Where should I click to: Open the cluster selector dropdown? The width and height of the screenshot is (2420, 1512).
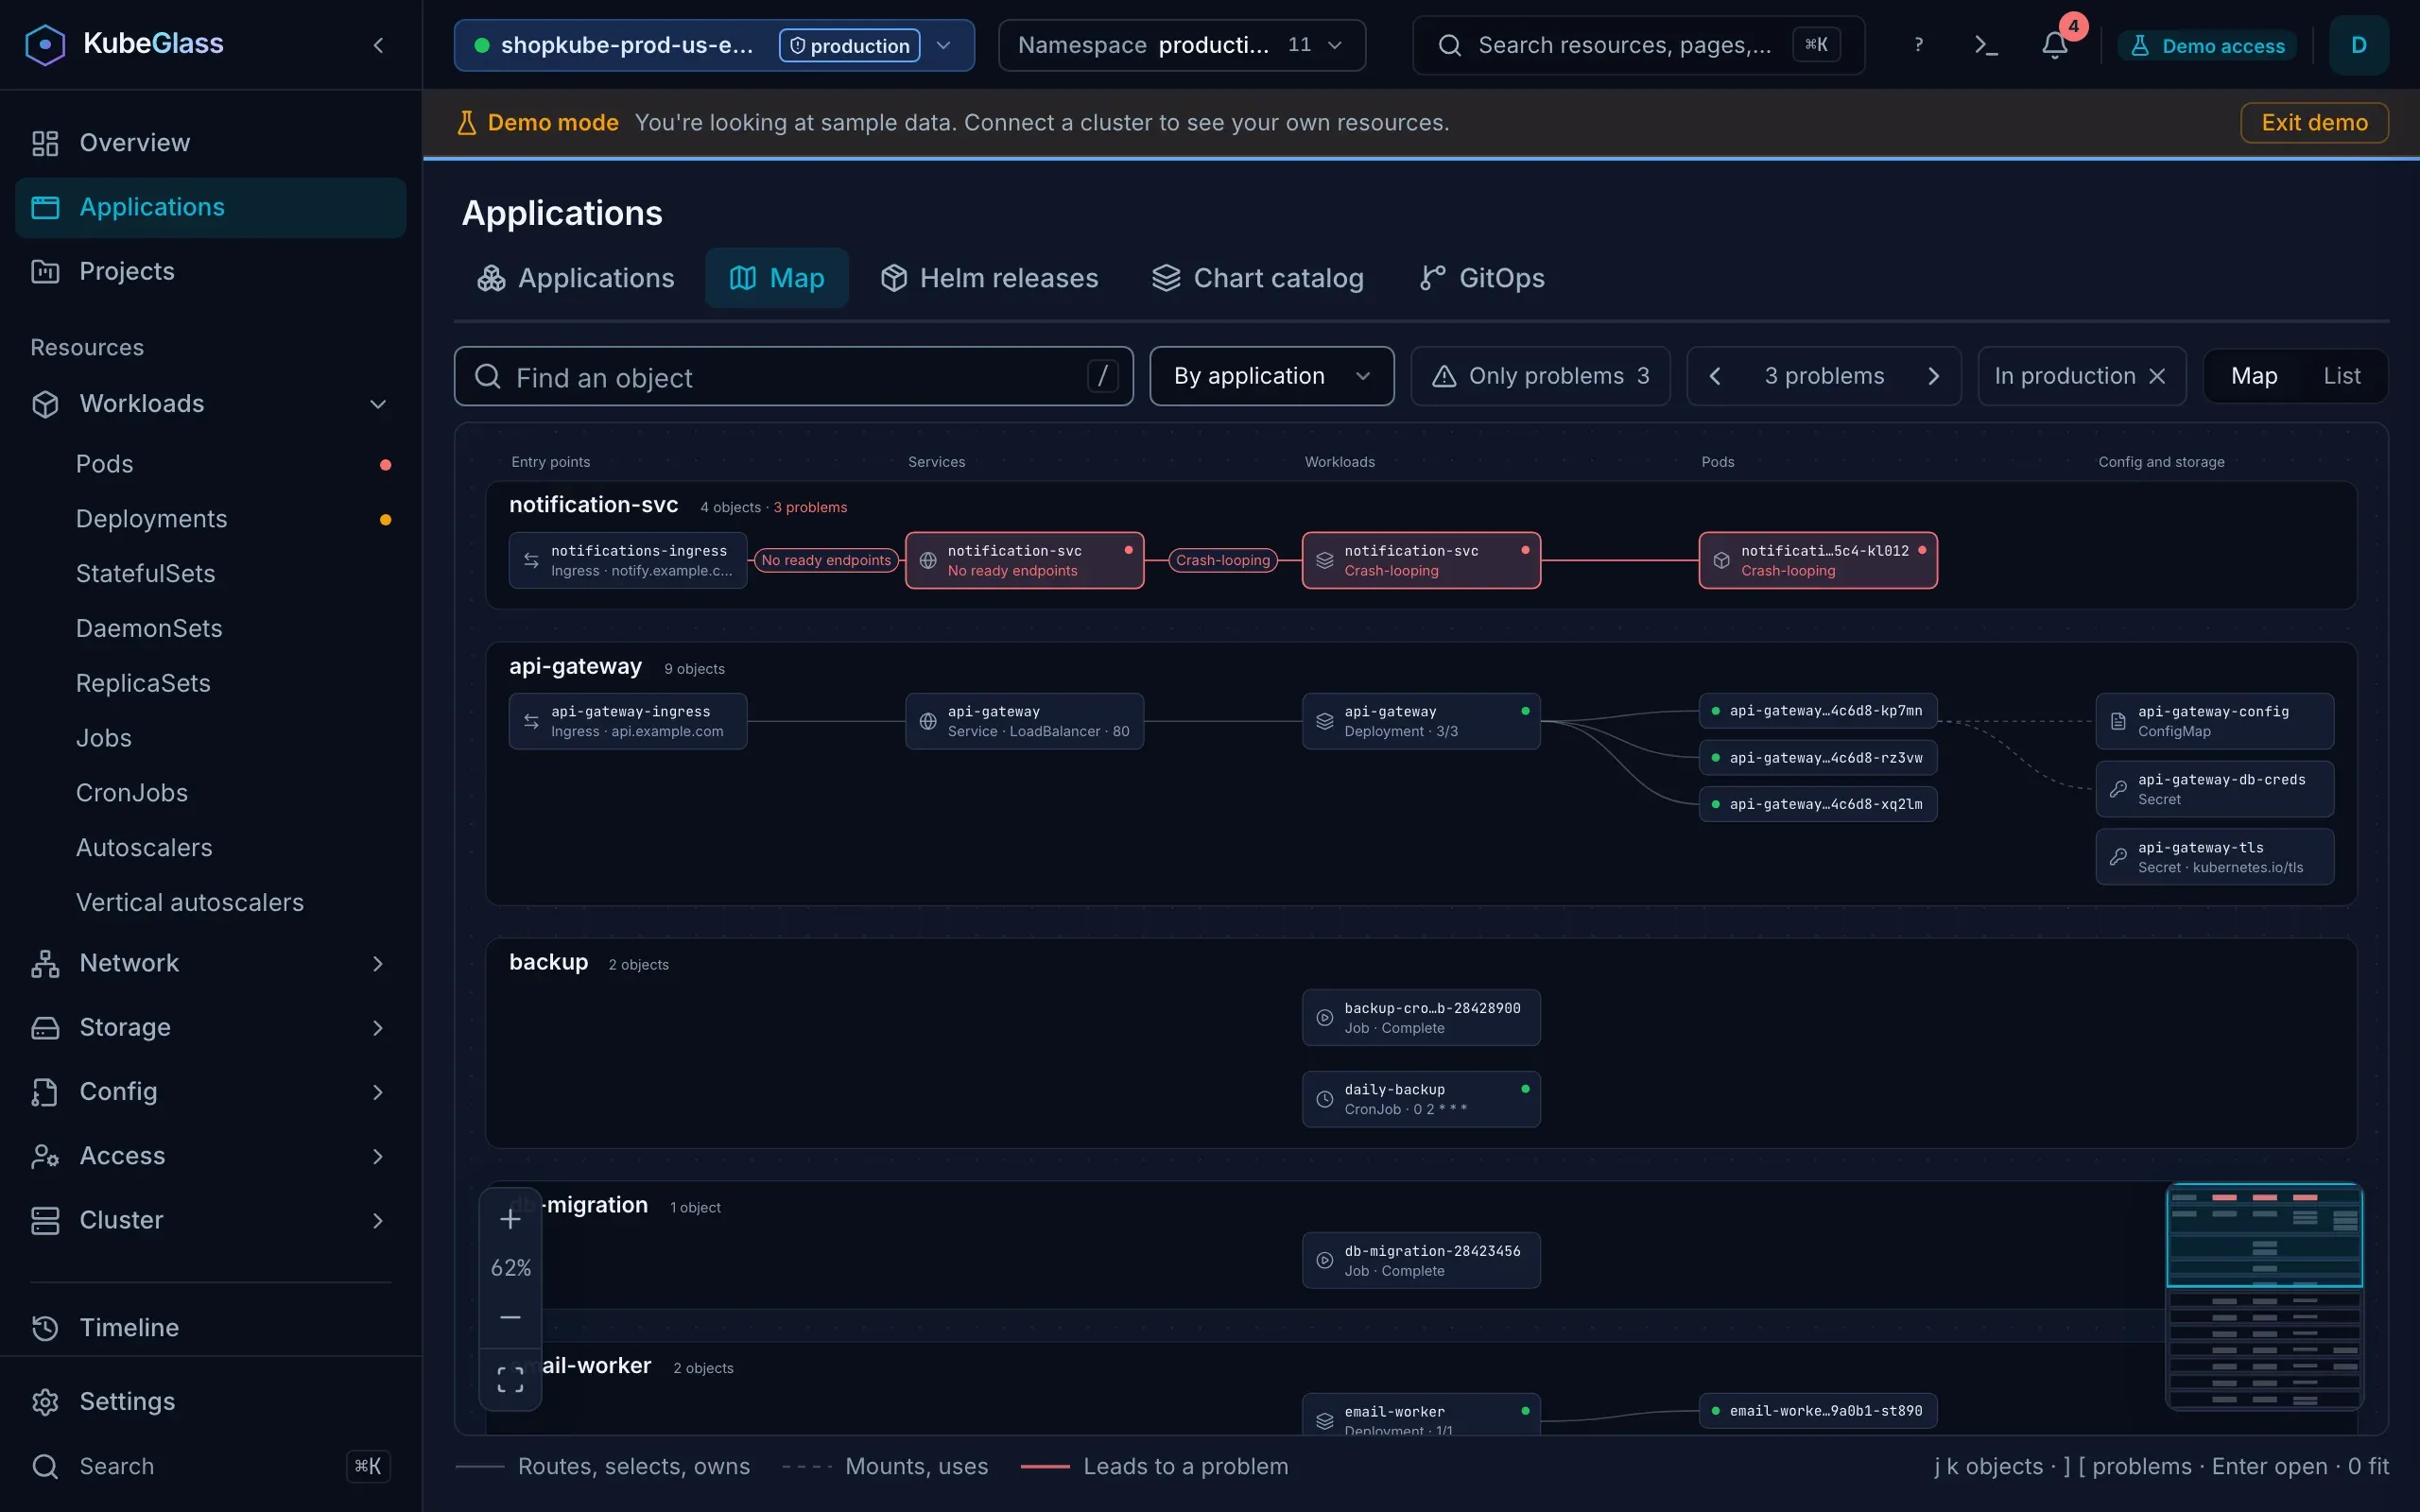[714, 45]
